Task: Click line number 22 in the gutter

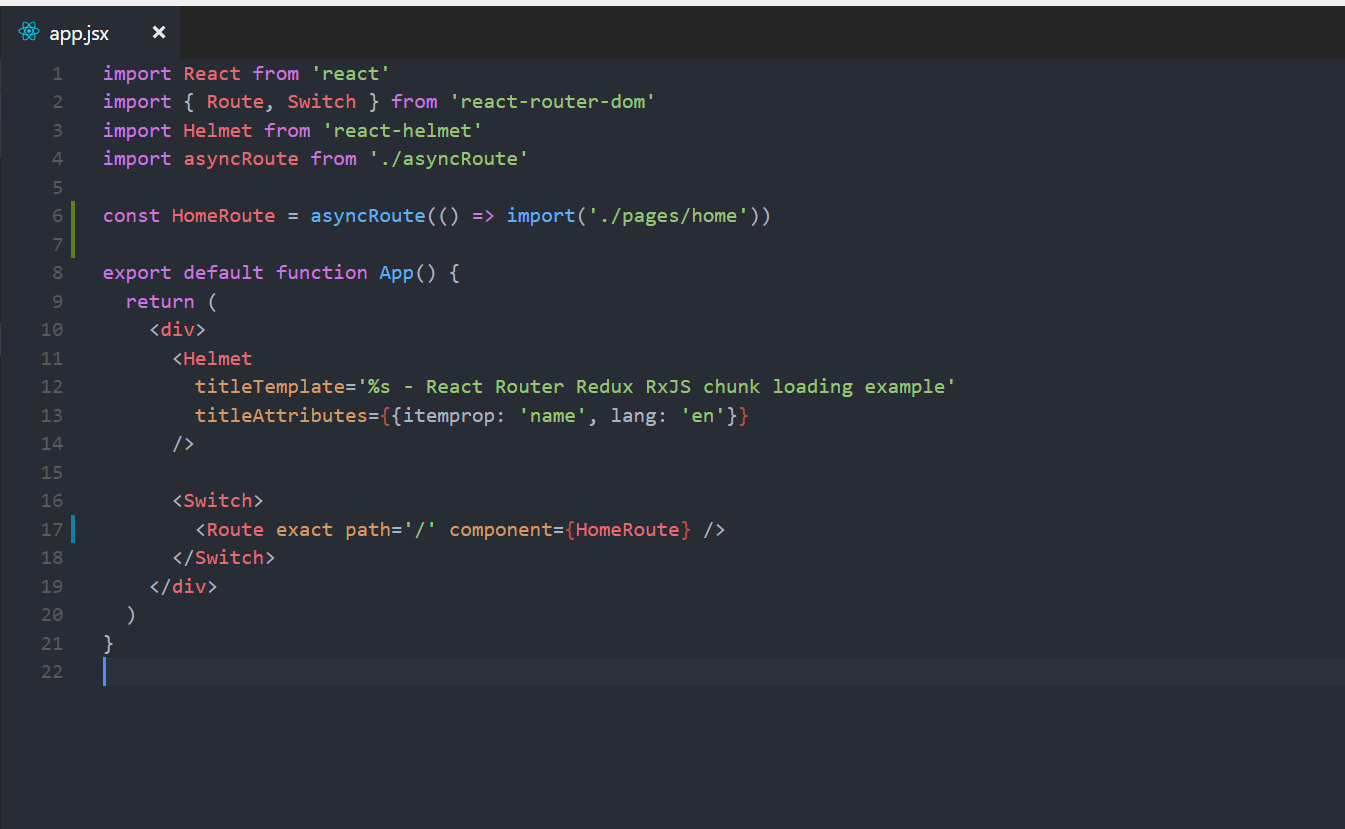Action: [52, 672]
